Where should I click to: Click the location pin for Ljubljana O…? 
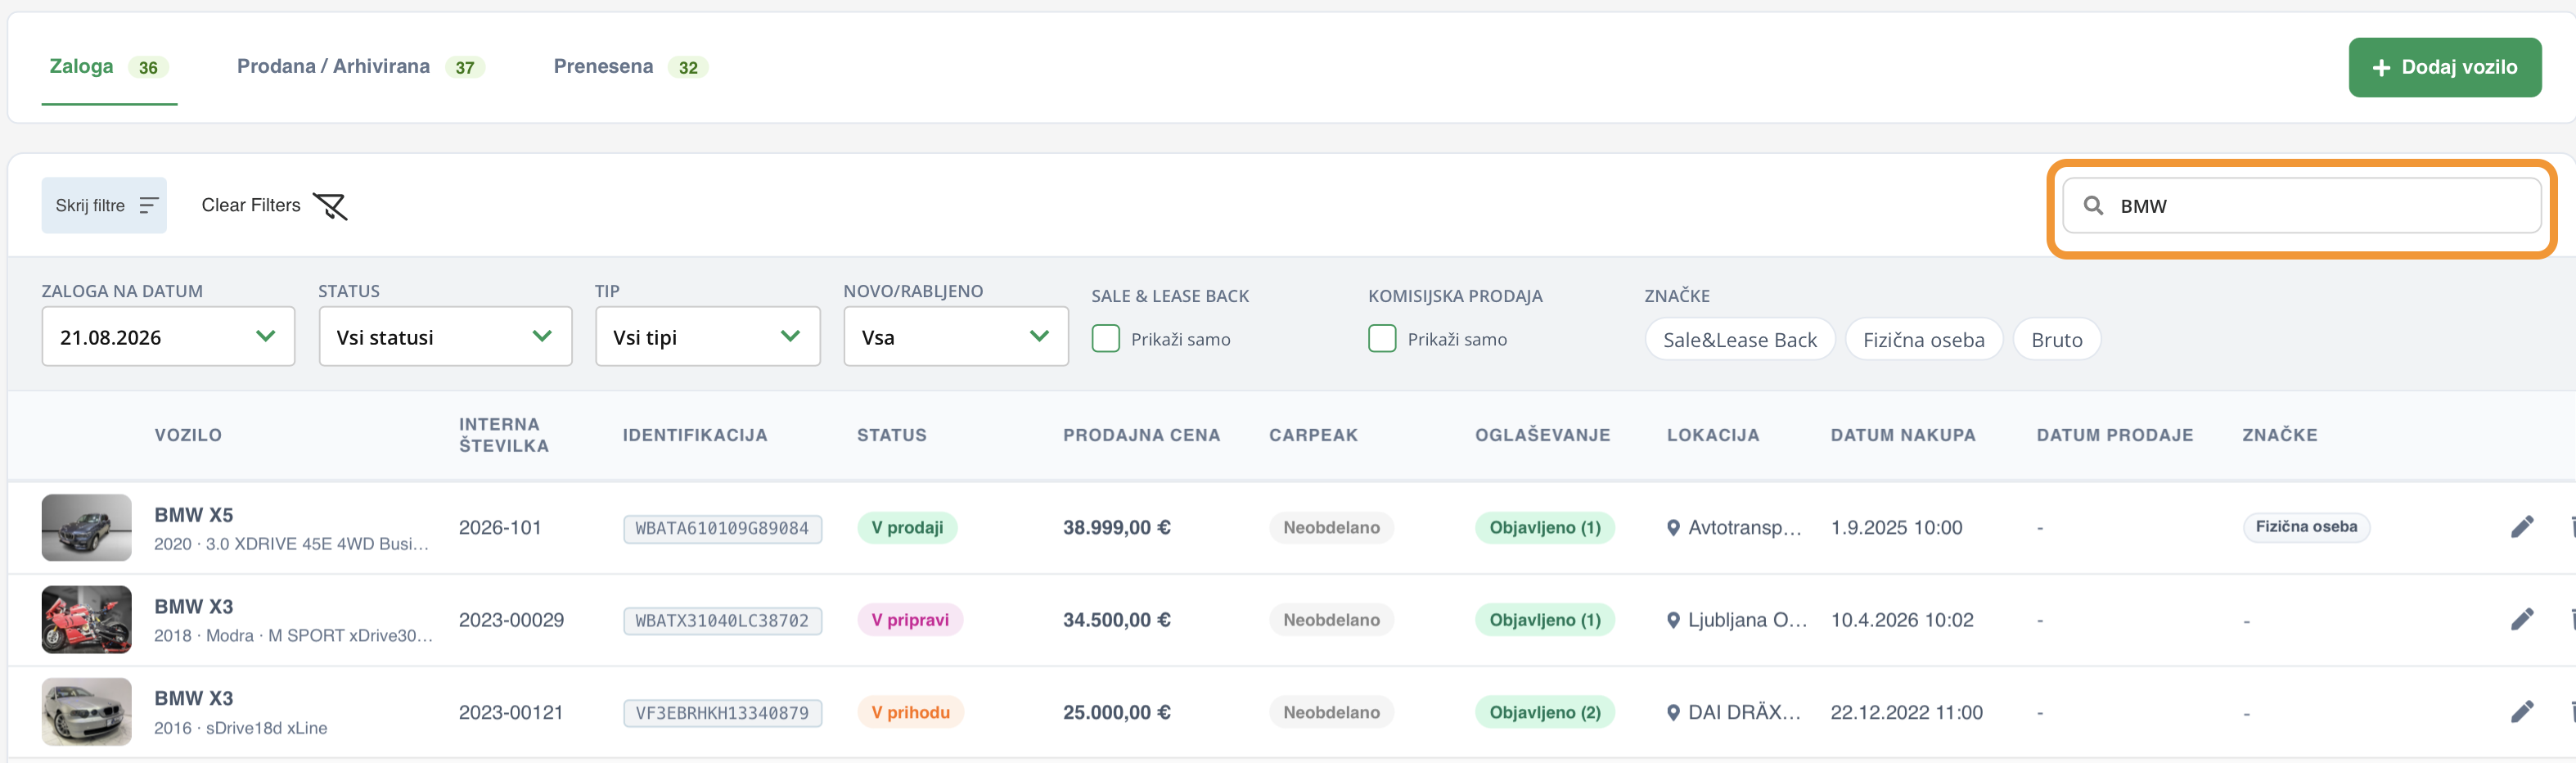pos(1673,620)
